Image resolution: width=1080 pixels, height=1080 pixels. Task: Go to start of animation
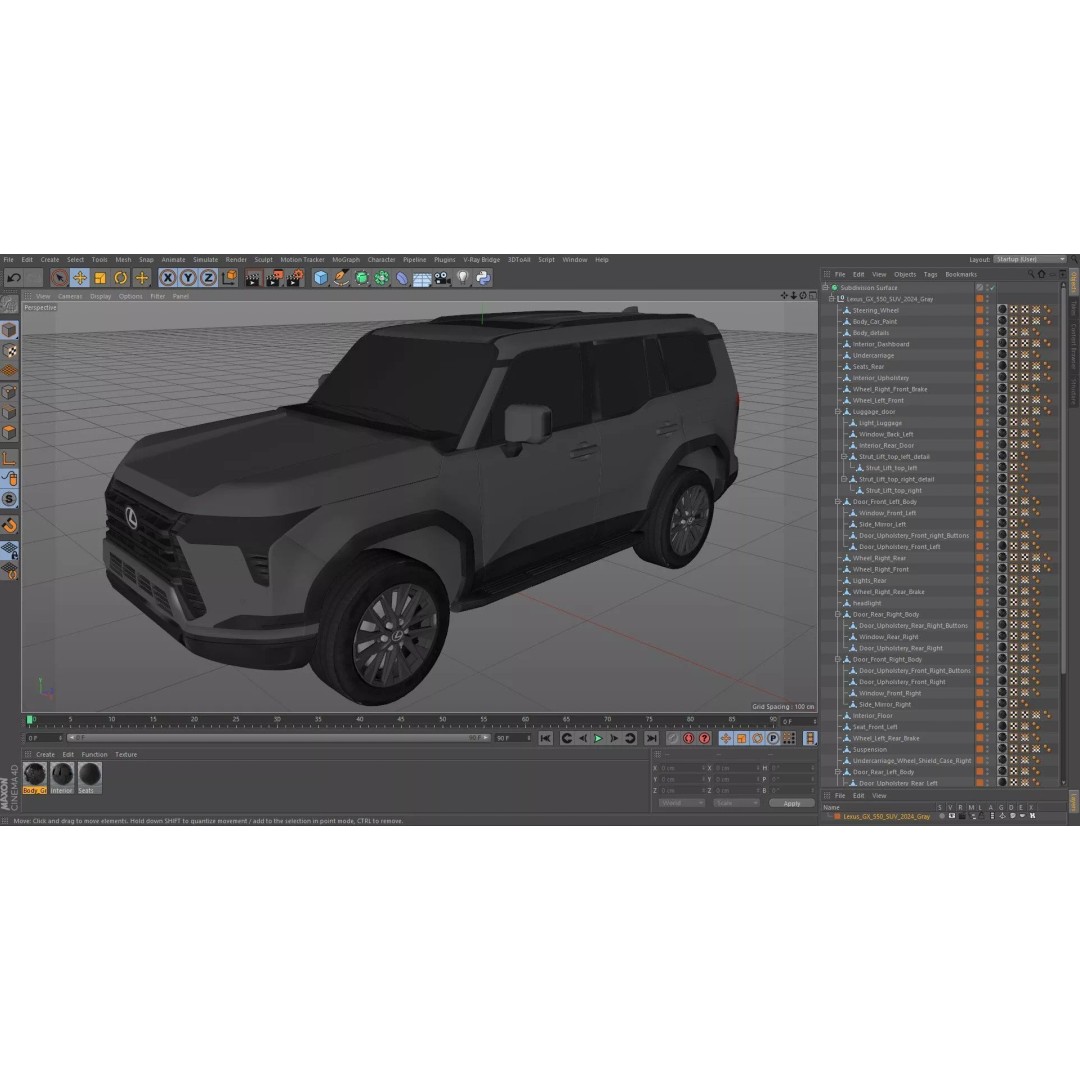[546, 738]
